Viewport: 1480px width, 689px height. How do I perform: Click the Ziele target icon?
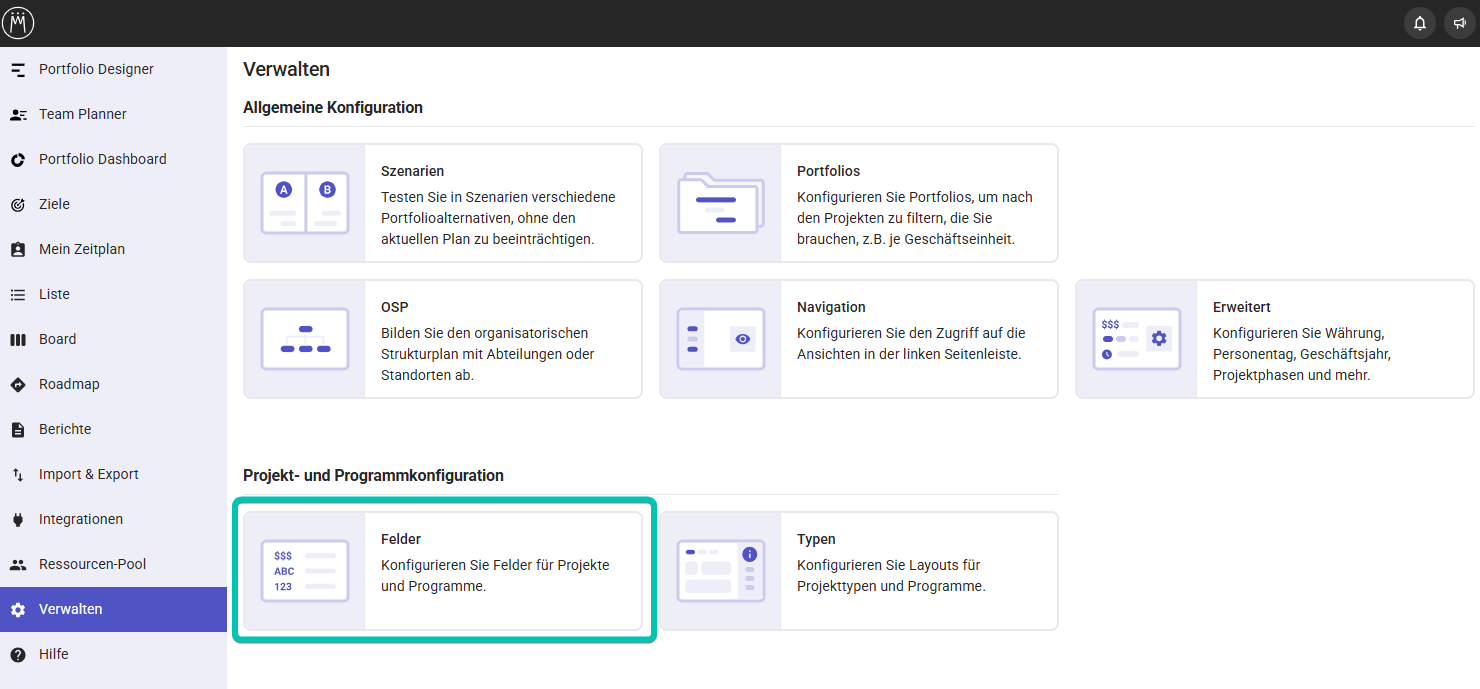pyautogui.click(x=18, y=205)
